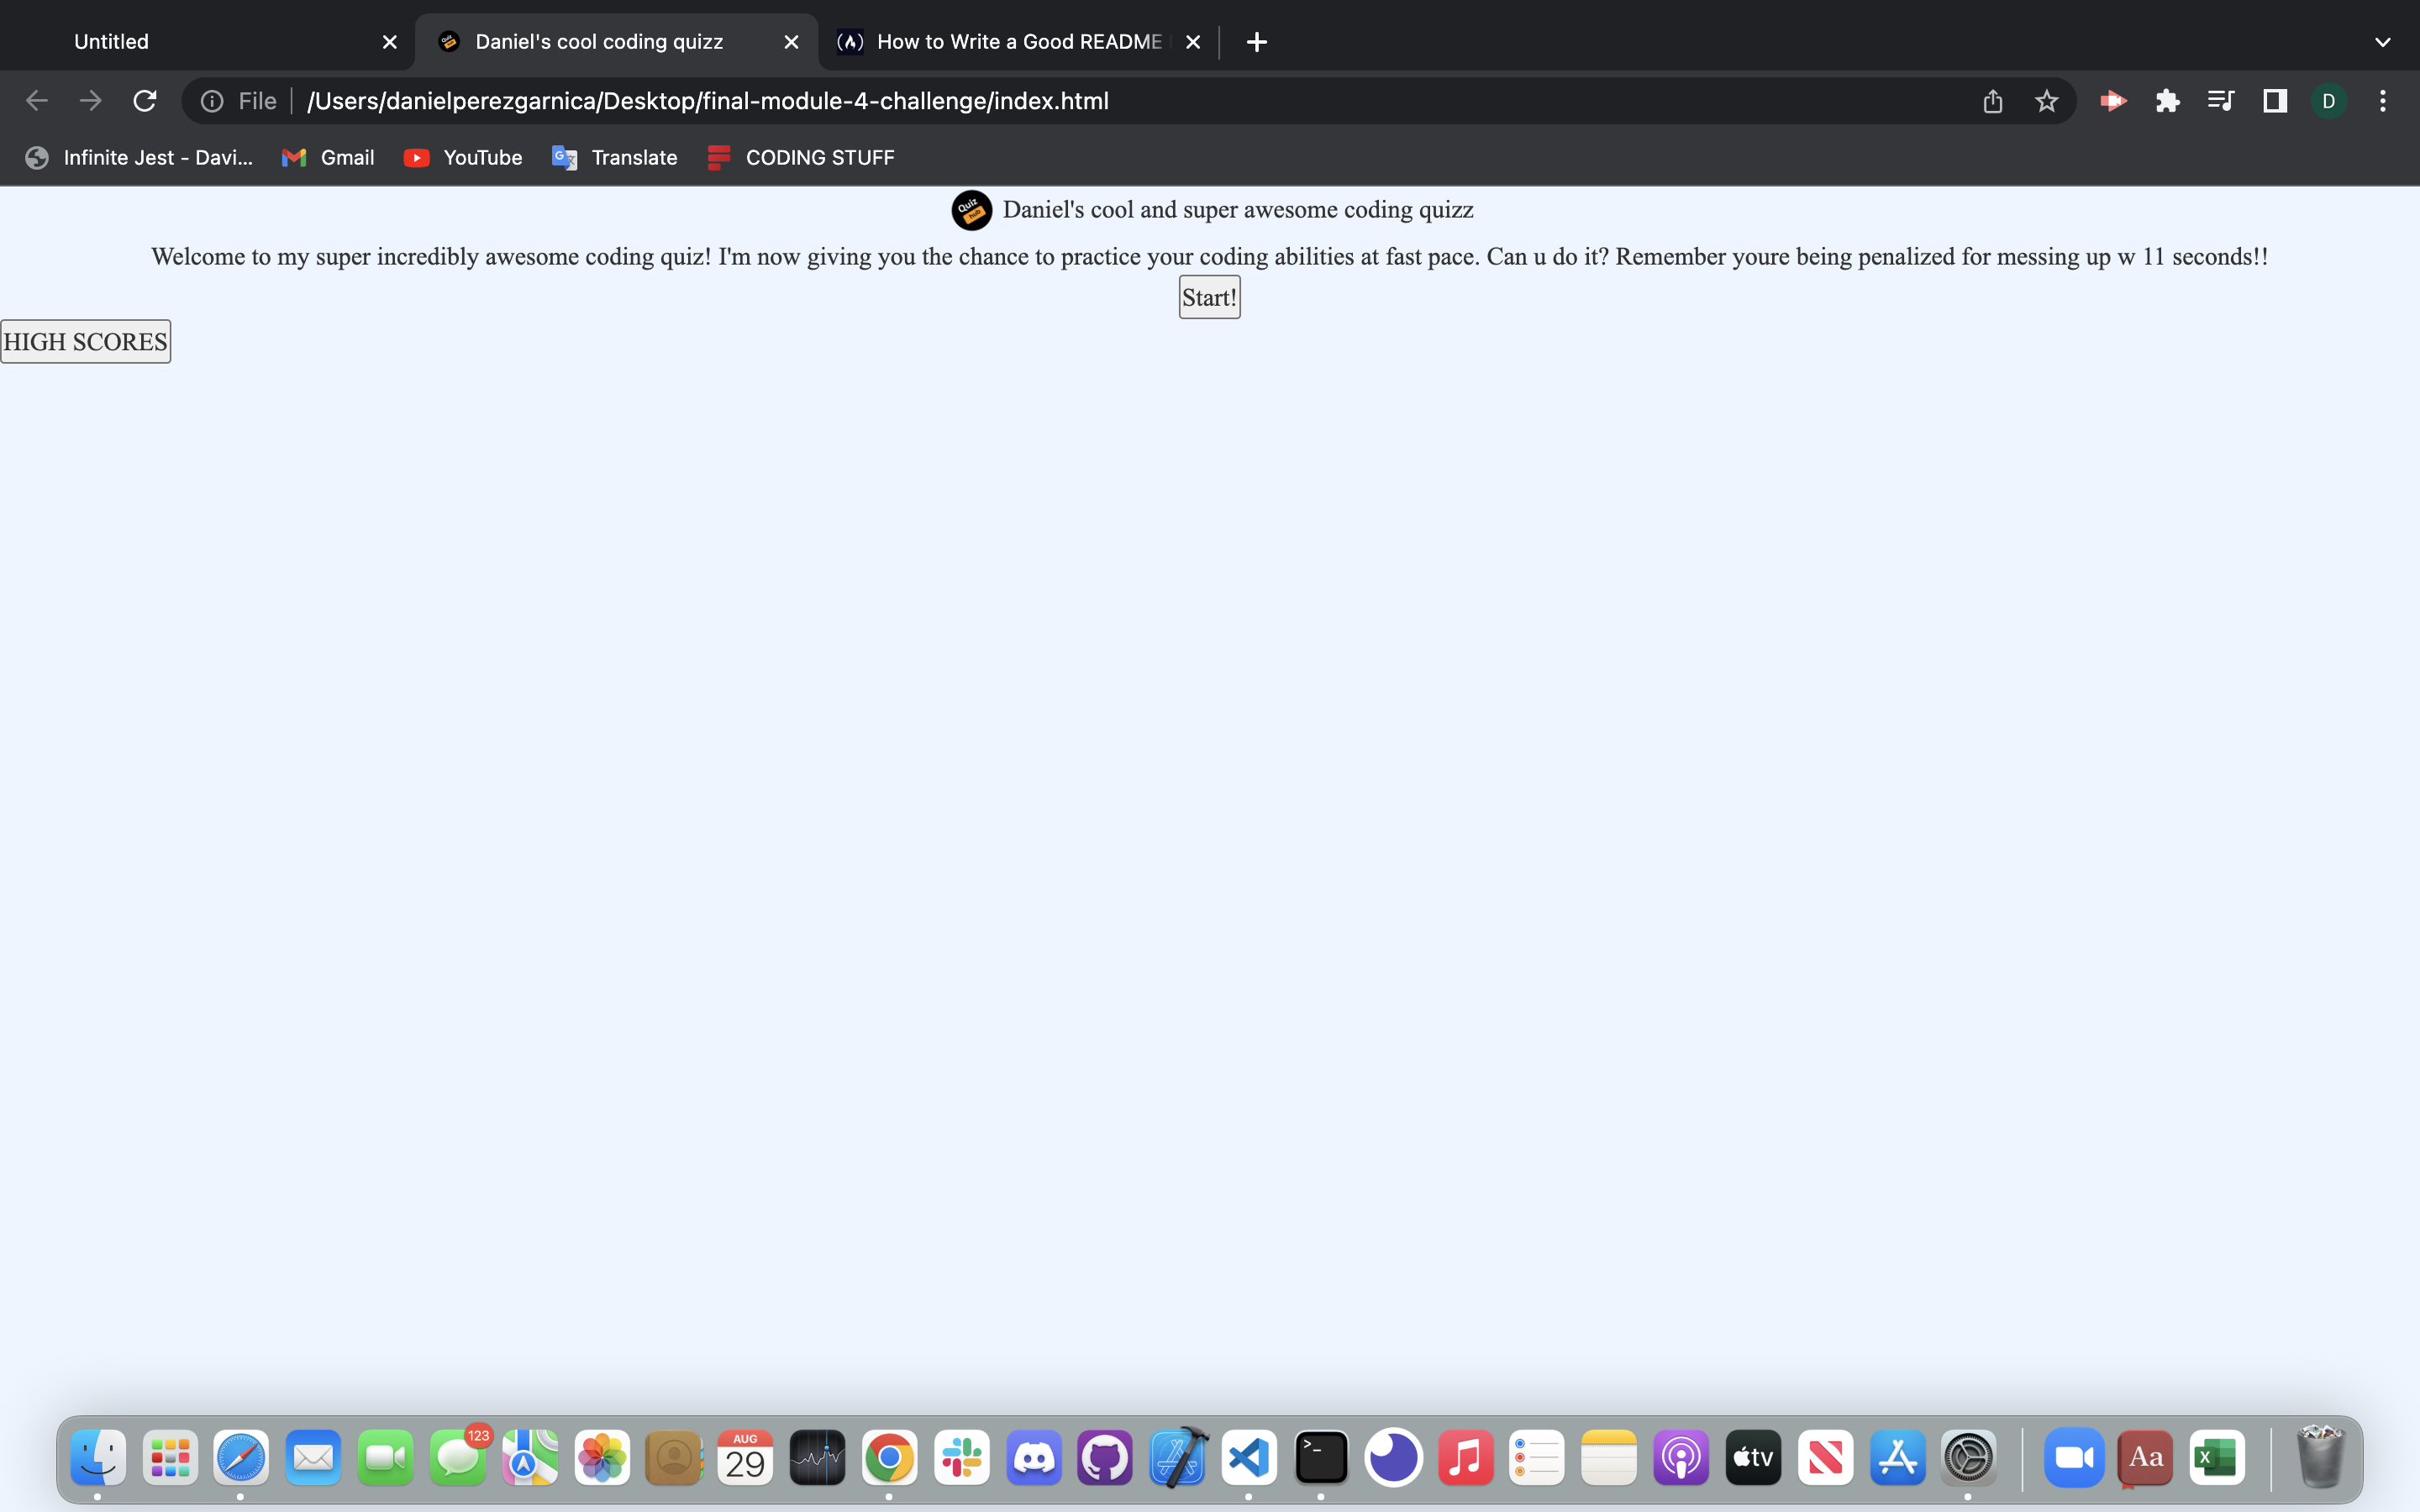
Task: Close the Daniel's cool coding quizz tab
Action: pyautogui.click(x=791, y=42)
